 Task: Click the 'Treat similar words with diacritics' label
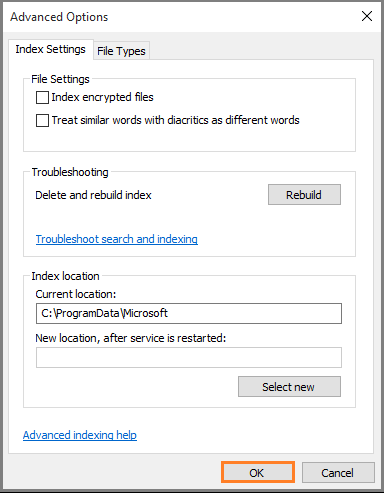click(176, 120)
